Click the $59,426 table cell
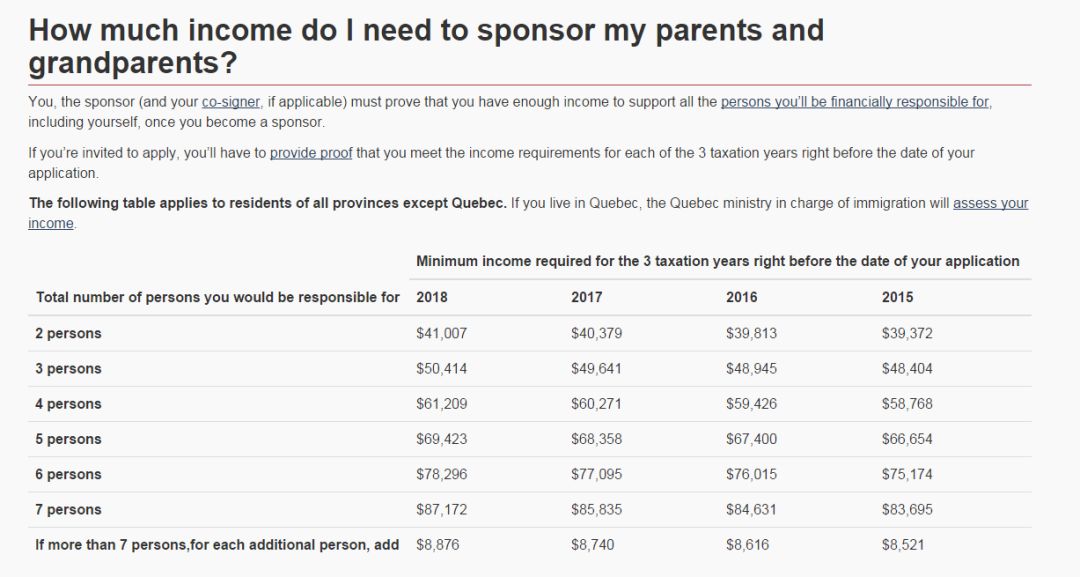This screenshot has width=1080, height=577. point(751,404)
